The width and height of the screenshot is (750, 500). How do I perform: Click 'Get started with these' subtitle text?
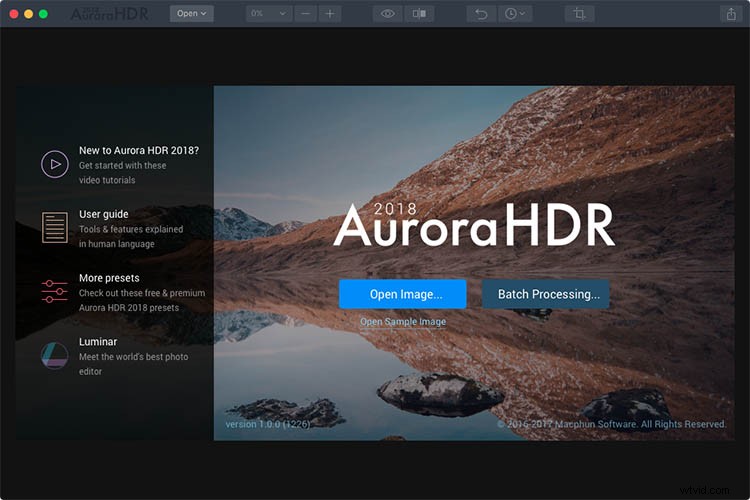pos(122,166)
